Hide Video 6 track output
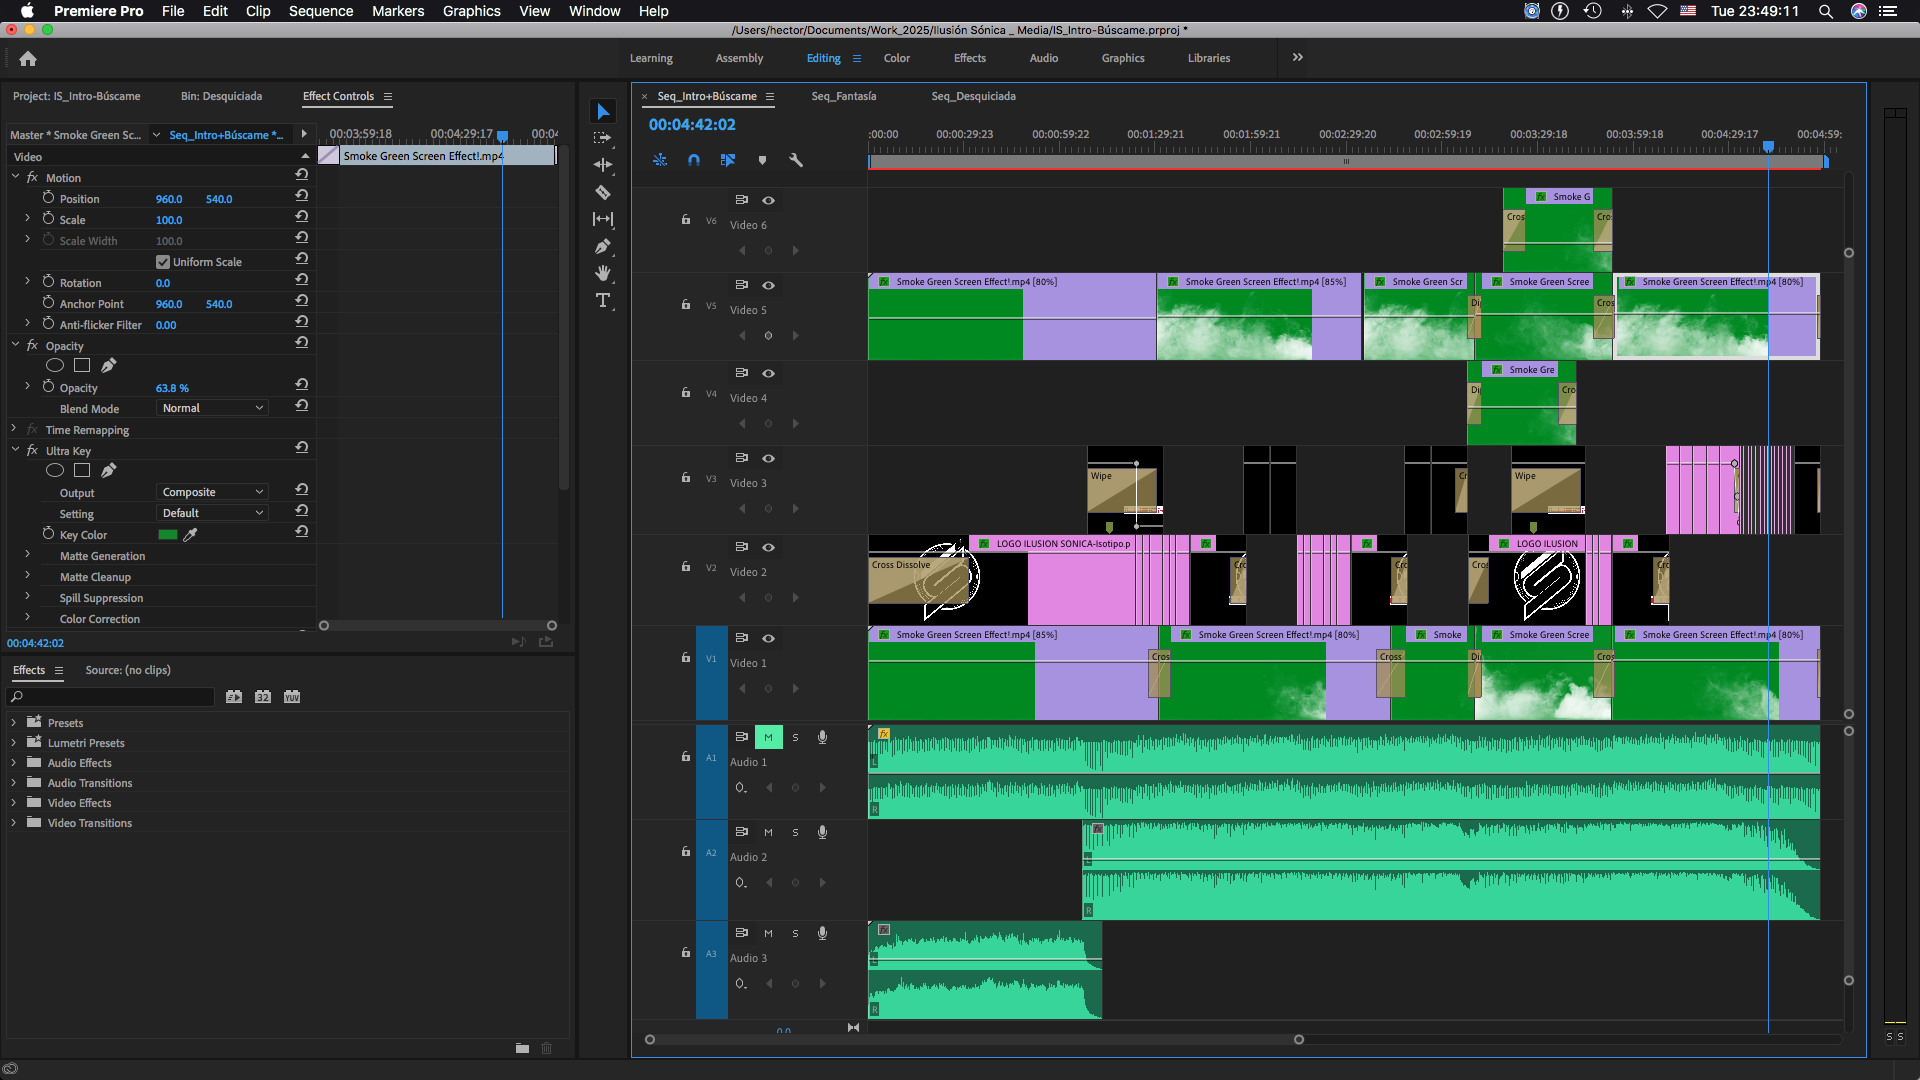 tap(768, 200)
